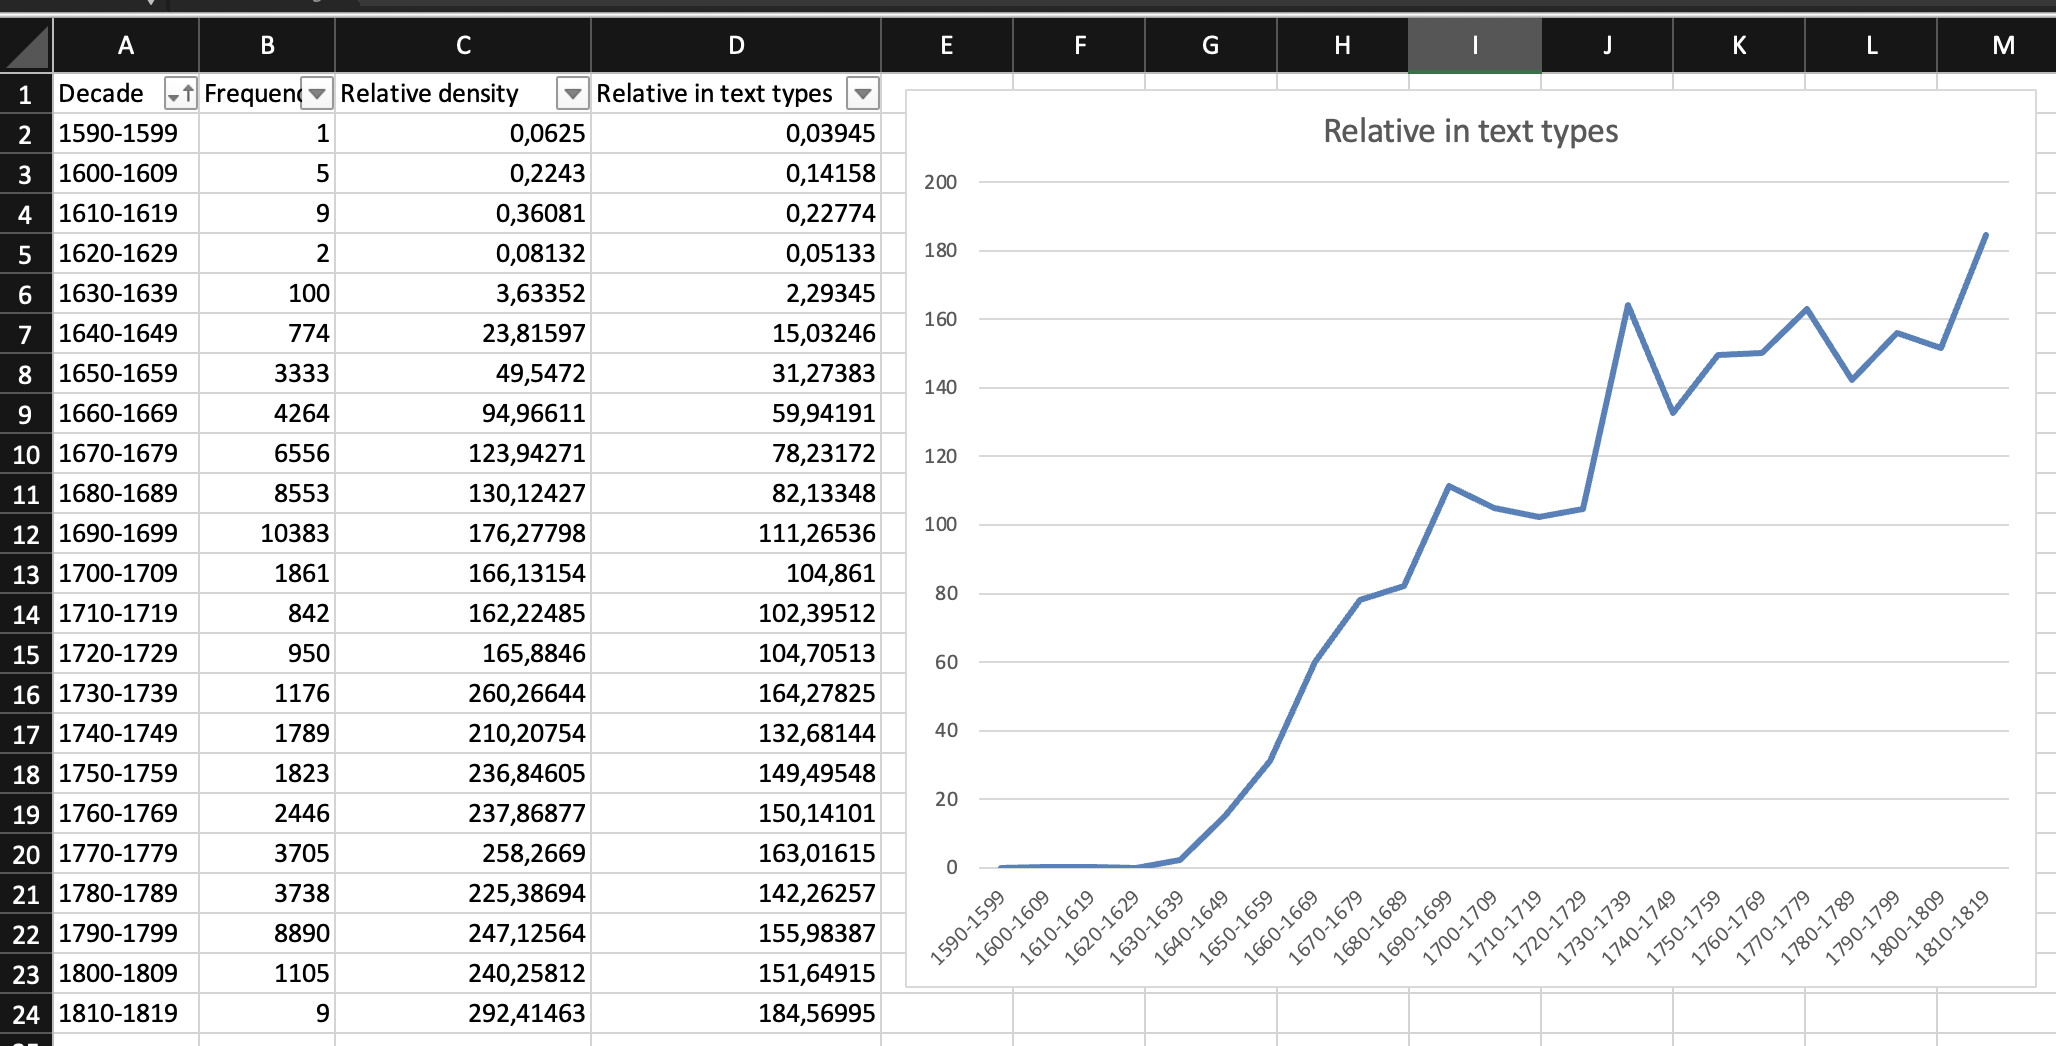Screen dimensions: 2056x1046
Task: Select the 'Decade' header cell
Action: (x=126, y=94)
